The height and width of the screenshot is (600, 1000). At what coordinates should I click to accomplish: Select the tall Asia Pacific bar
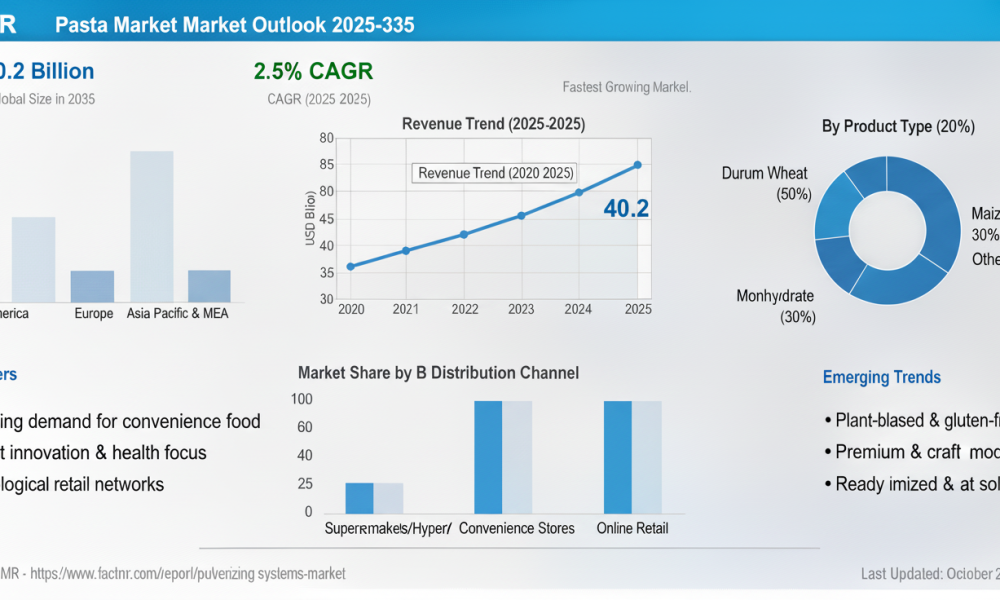coord(152,226)
